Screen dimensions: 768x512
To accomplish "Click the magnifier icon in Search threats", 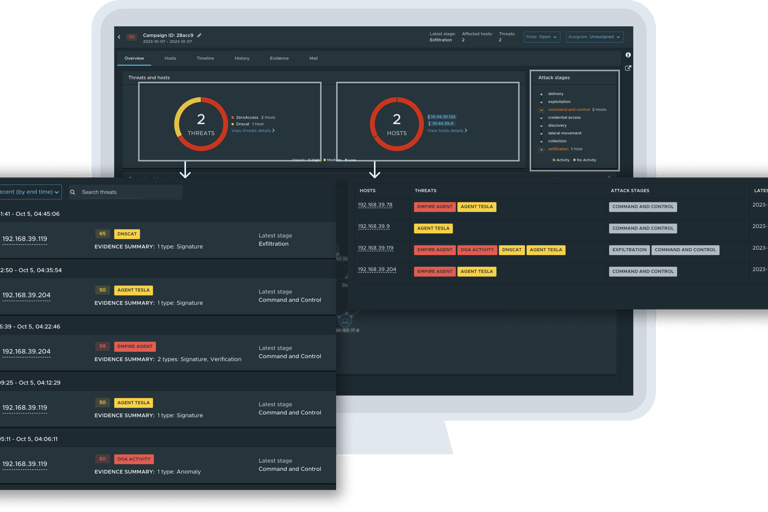I will point(72,192).
